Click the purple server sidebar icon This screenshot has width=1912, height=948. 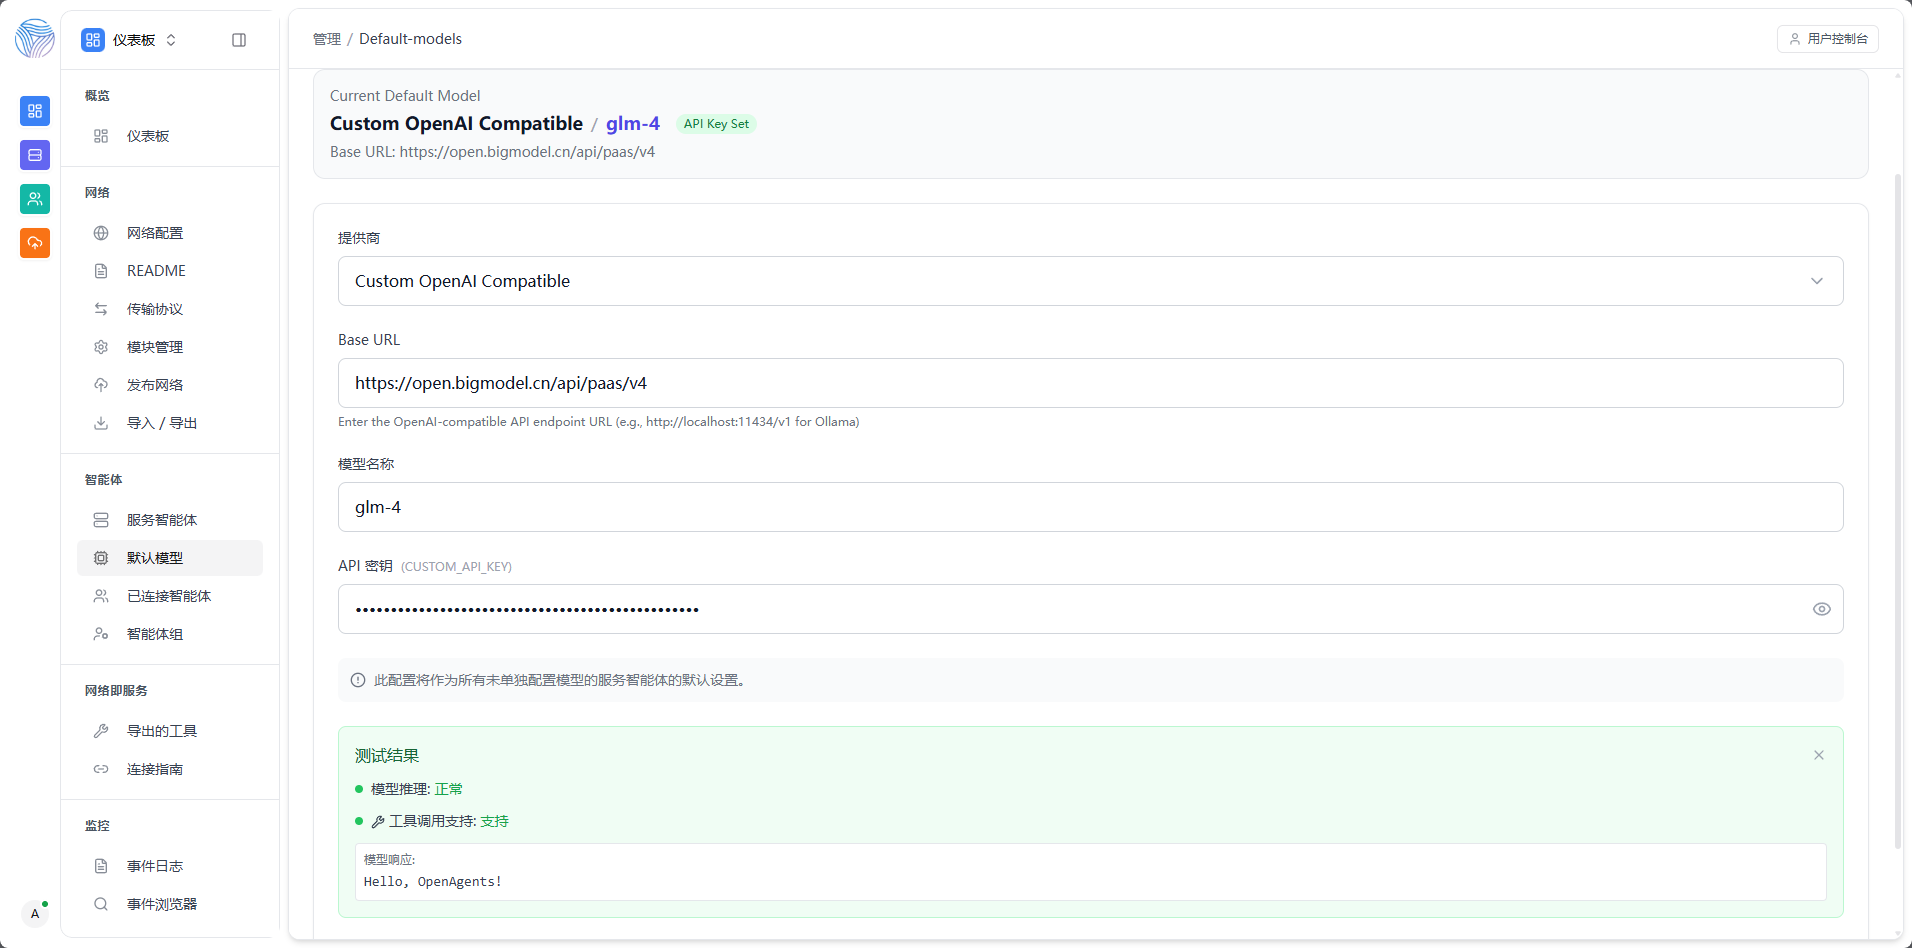[x=34, y=155]
